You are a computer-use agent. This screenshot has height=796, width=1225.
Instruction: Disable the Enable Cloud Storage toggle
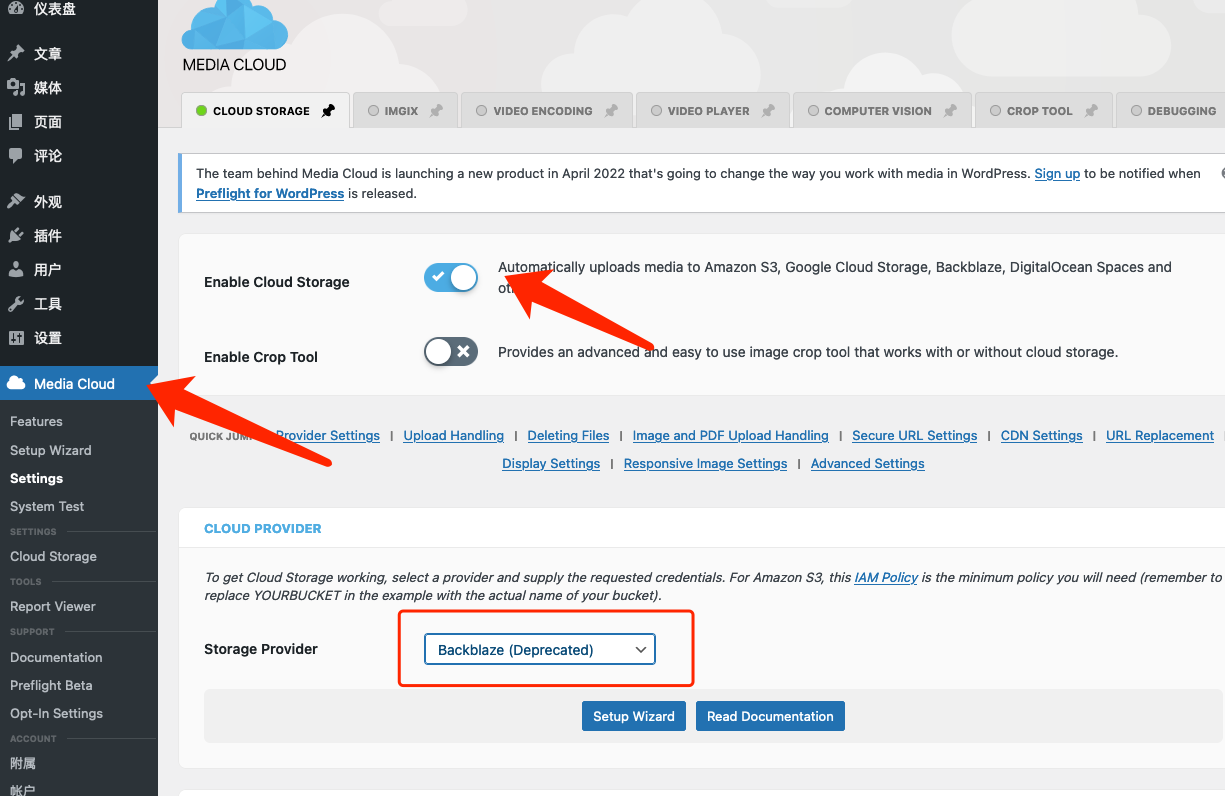click(x=451, y=277)
